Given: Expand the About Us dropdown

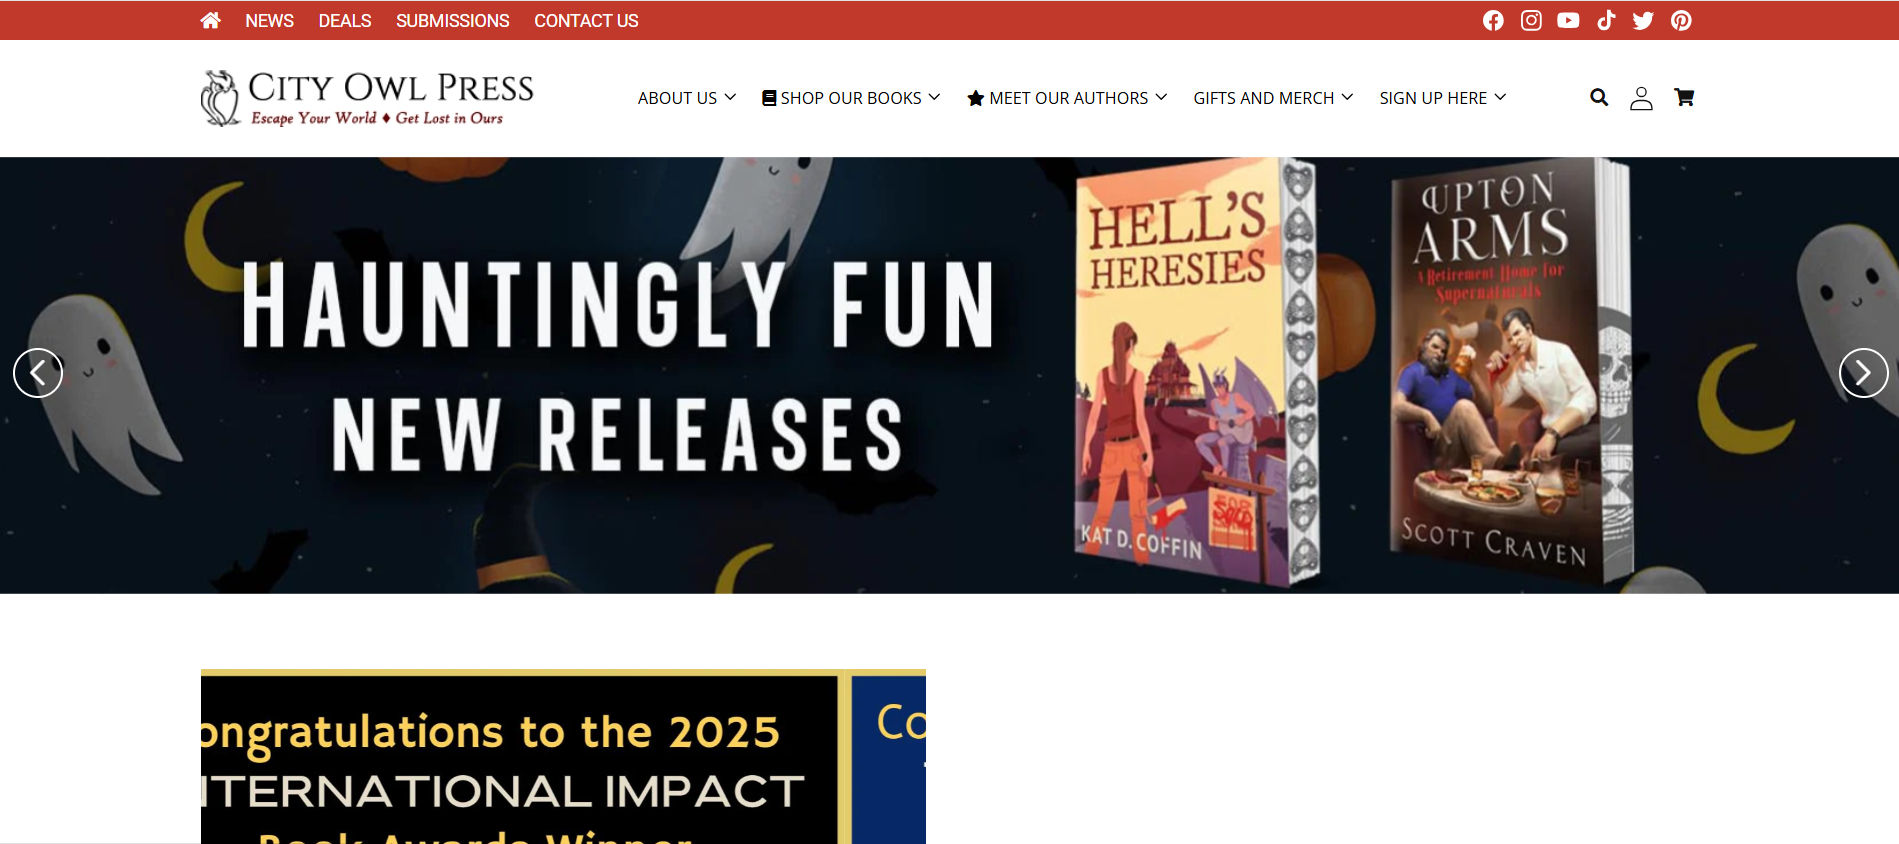Looking at the screenshot, I should (687, 98).
